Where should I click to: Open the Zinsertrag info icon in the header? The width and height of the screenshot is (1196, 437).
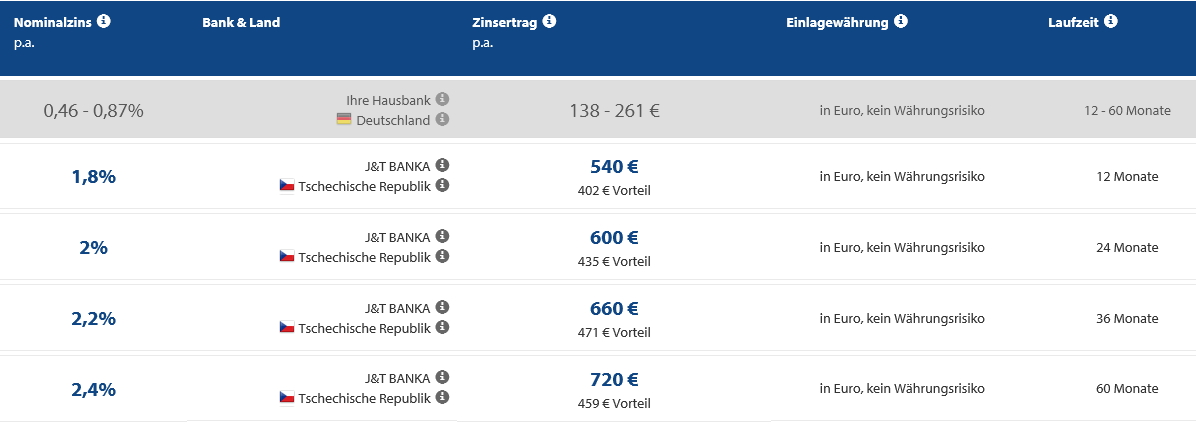tap(549, 21)
